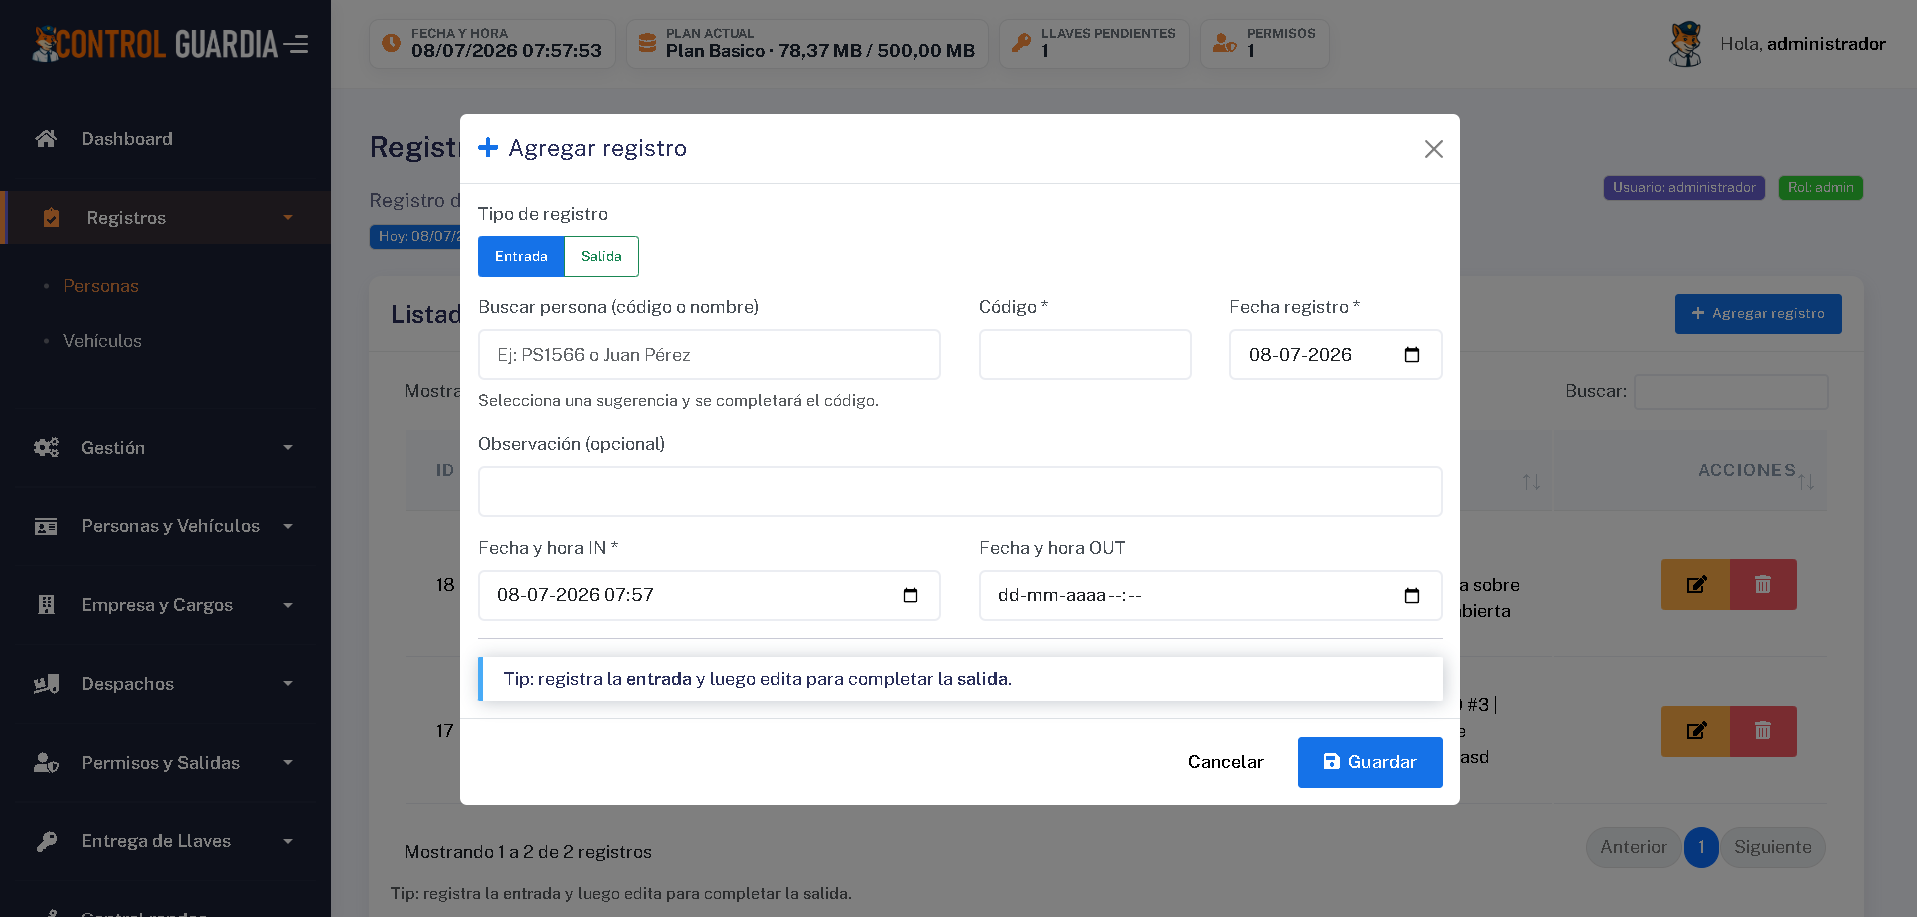Expand the Permisos y Salidas menu
1917x917 pixels.
pos(165,763)
